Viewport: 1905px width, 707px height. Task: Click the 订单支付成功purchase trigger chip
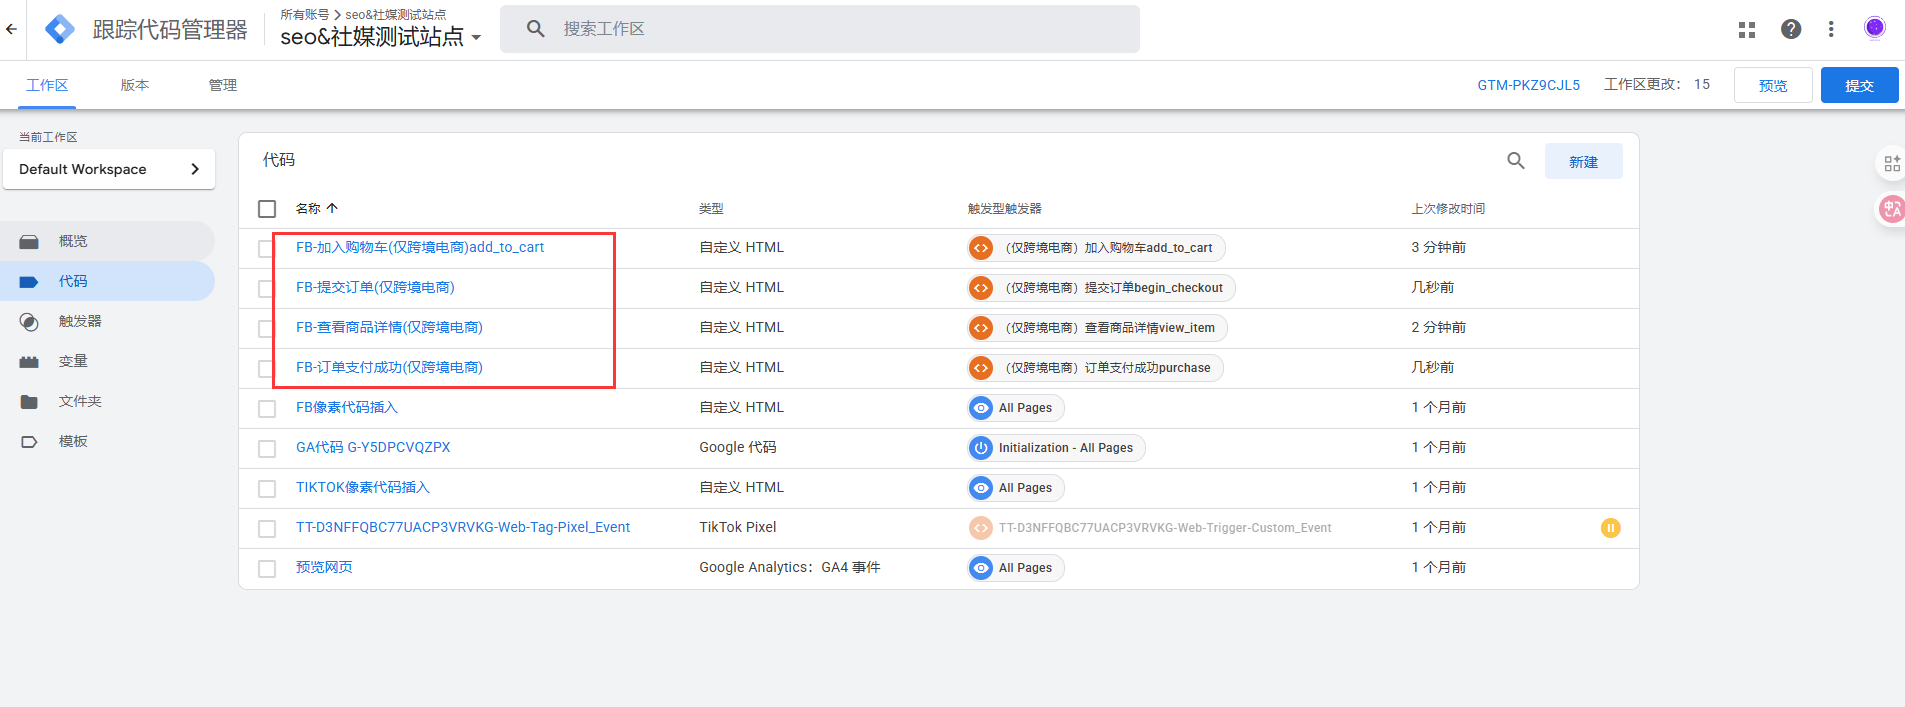[x=1095, y=368]
